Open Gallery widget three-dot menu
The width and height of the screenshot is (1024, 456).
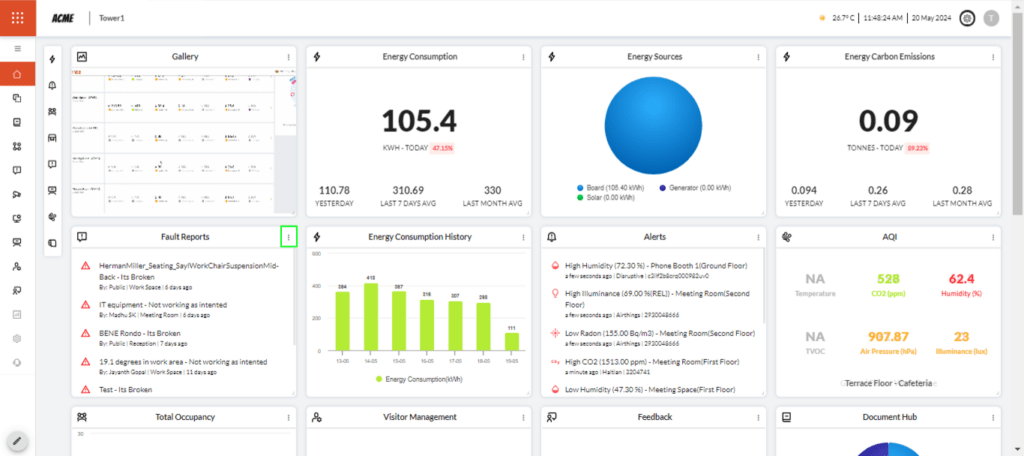(x=288, y=57)
